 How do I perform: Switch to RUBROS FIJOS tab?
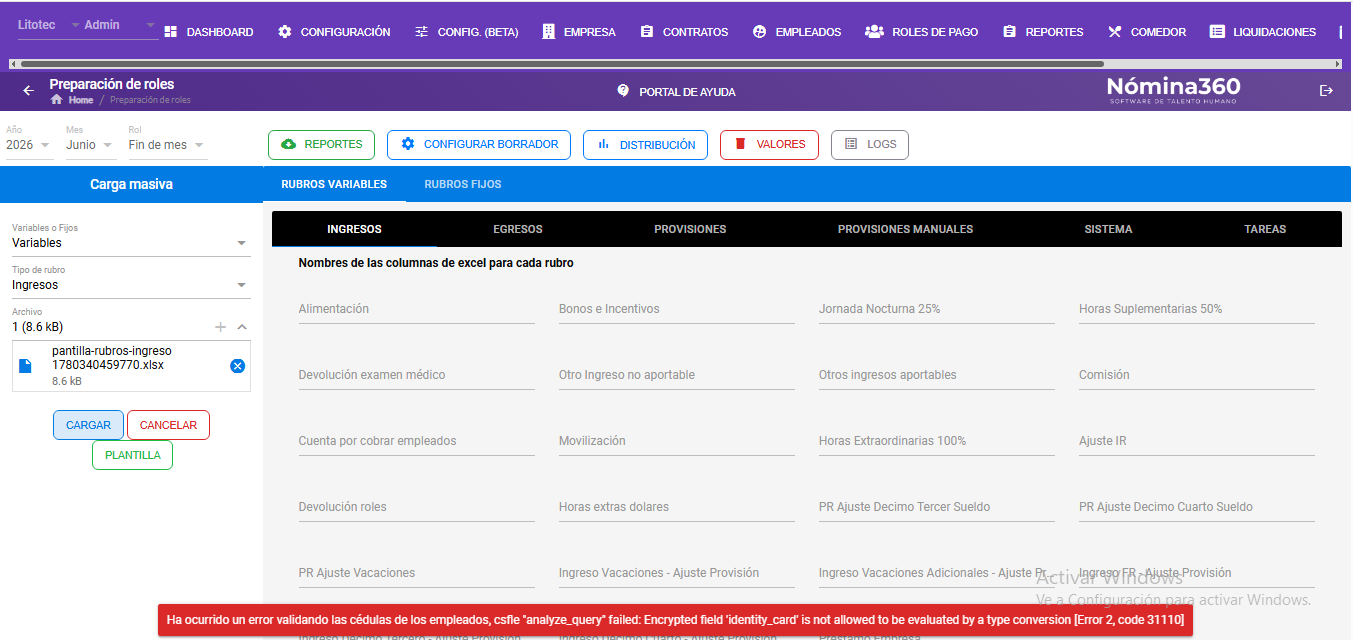click(x=463, y=184)
